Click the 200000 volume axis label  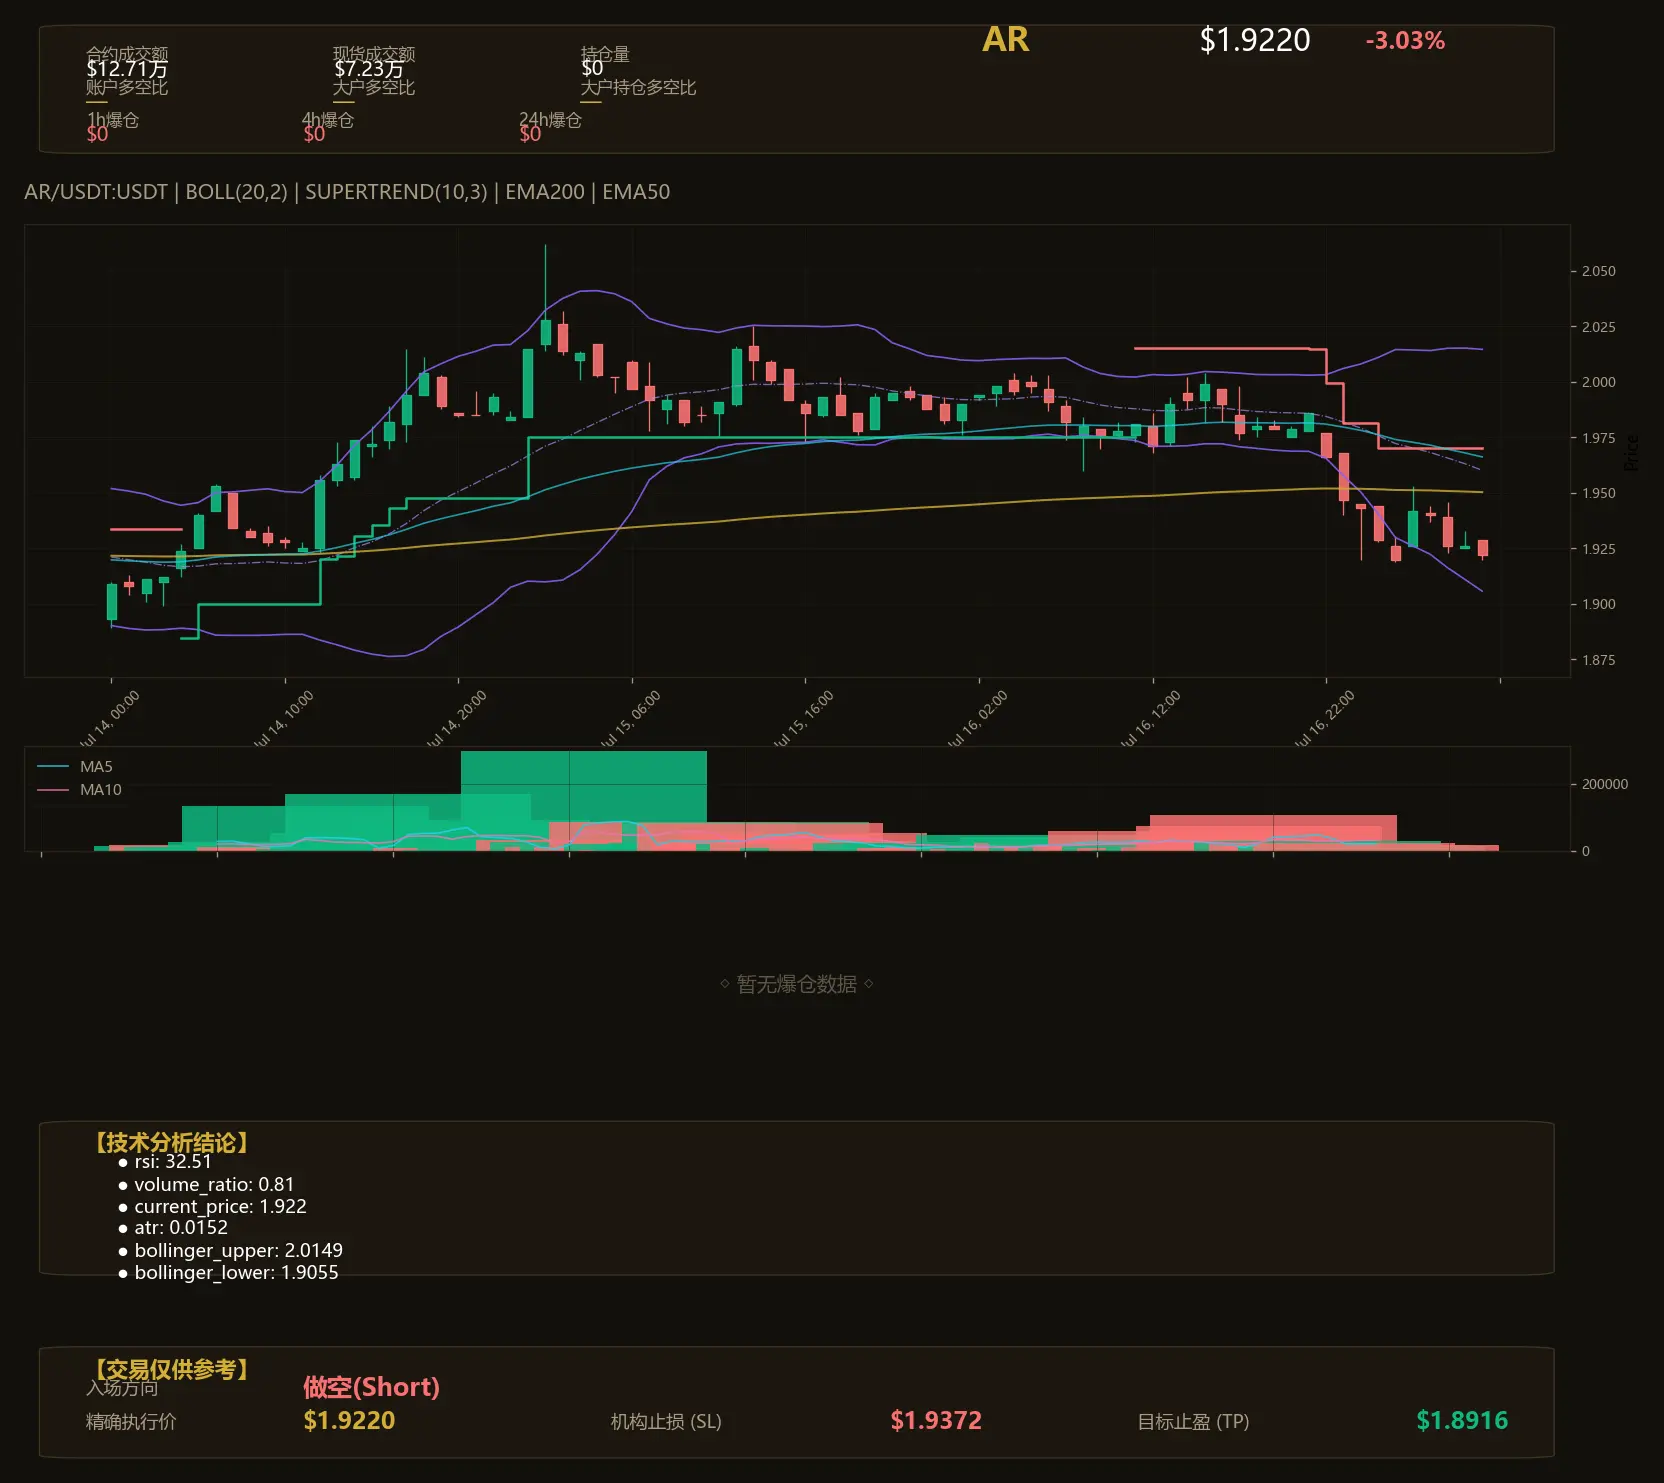click(x=1605, y=784)
